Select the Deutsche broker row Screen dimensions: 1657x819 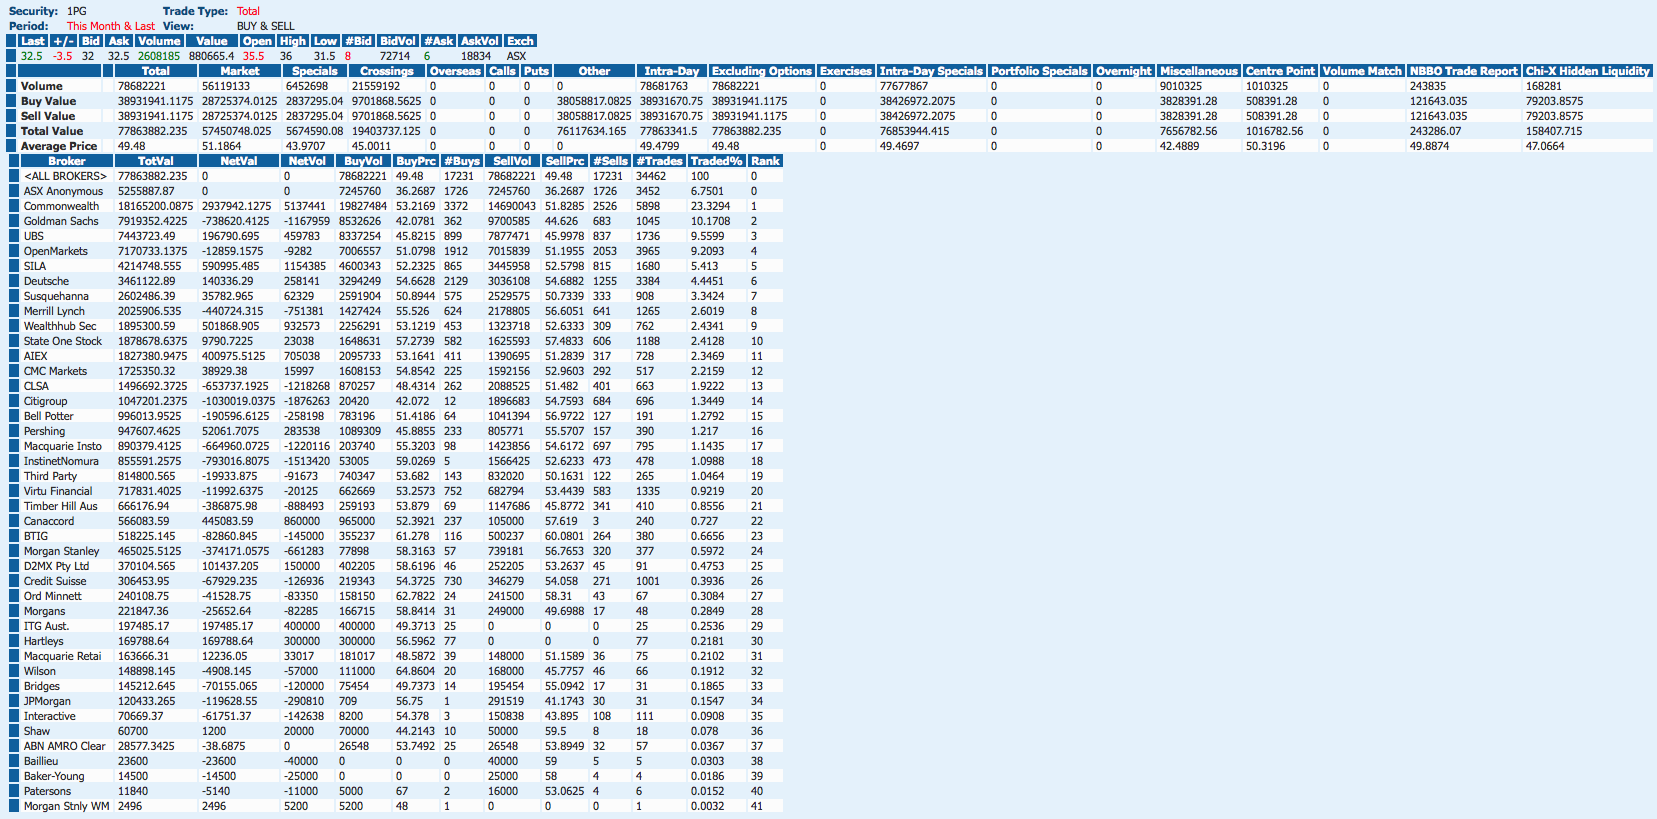click(395, 281)
